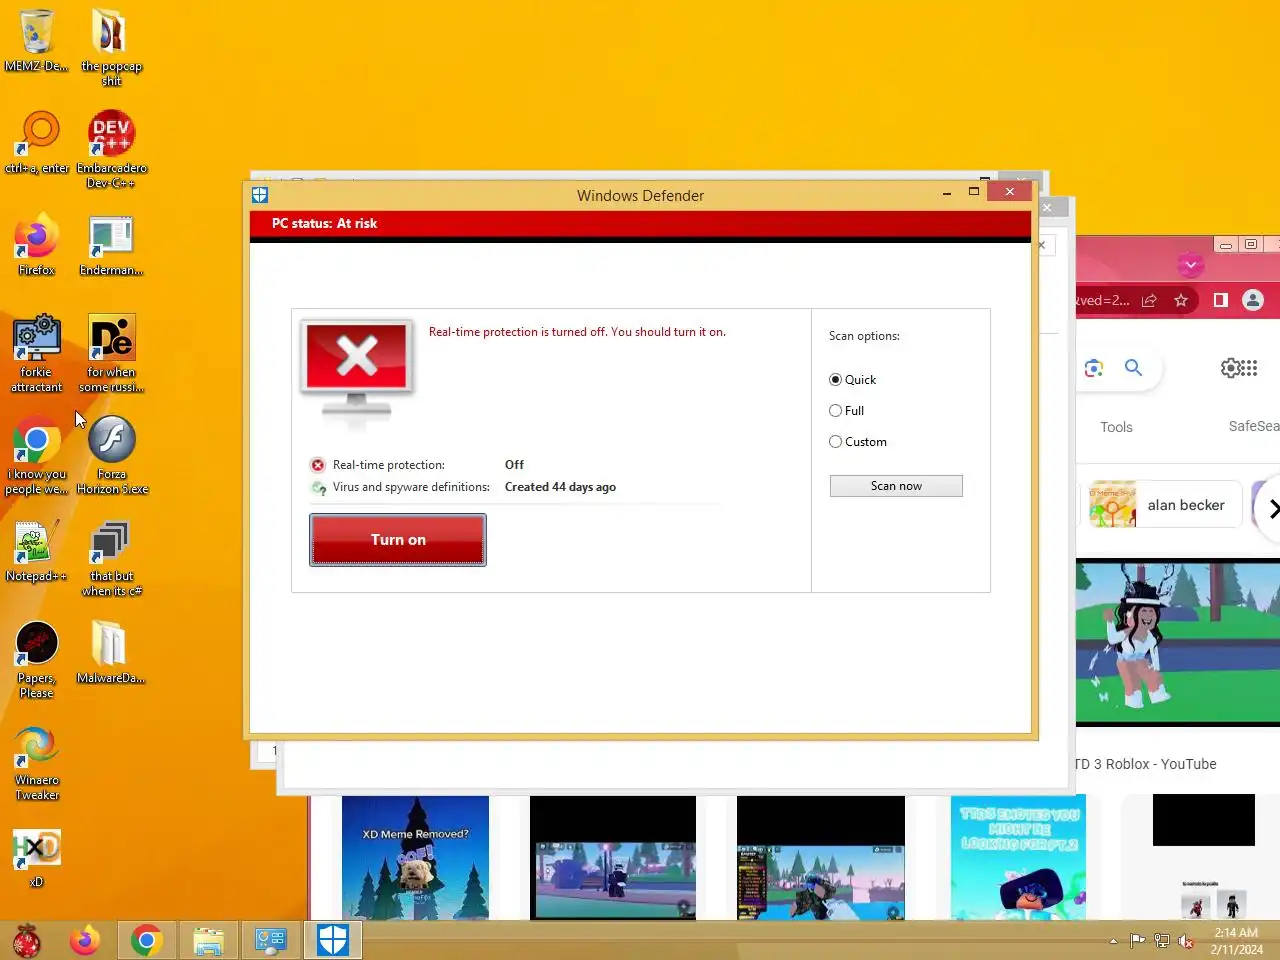Open 'XD Meme Removed?' image thumbnail
Image resolution: width=1280 pixels, height=960 pixels.
click(x=415, y=858)
